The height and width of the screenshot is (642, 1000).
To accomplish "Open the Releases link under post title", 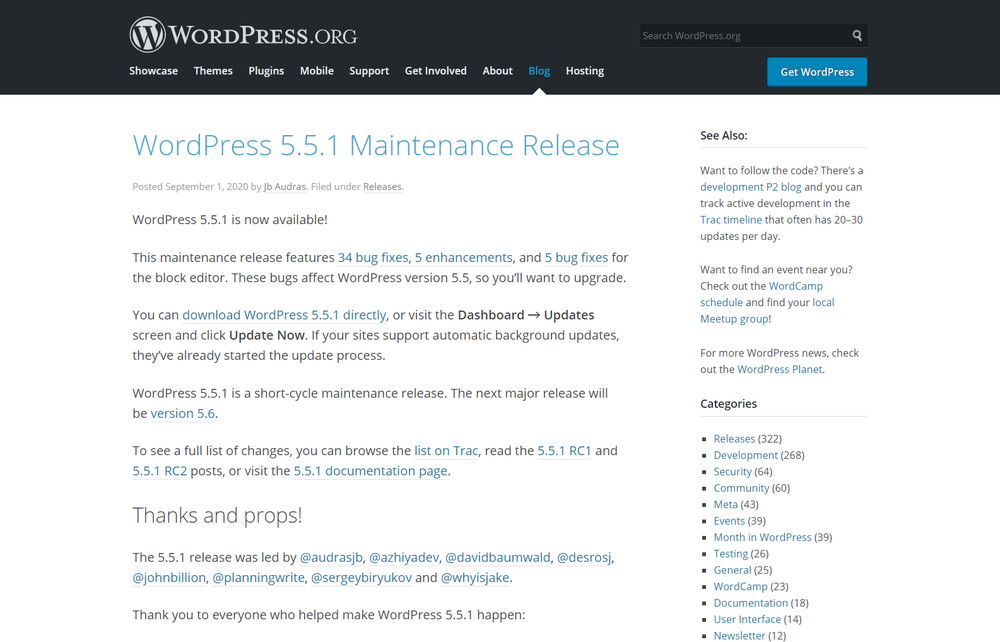I will 382,187.
